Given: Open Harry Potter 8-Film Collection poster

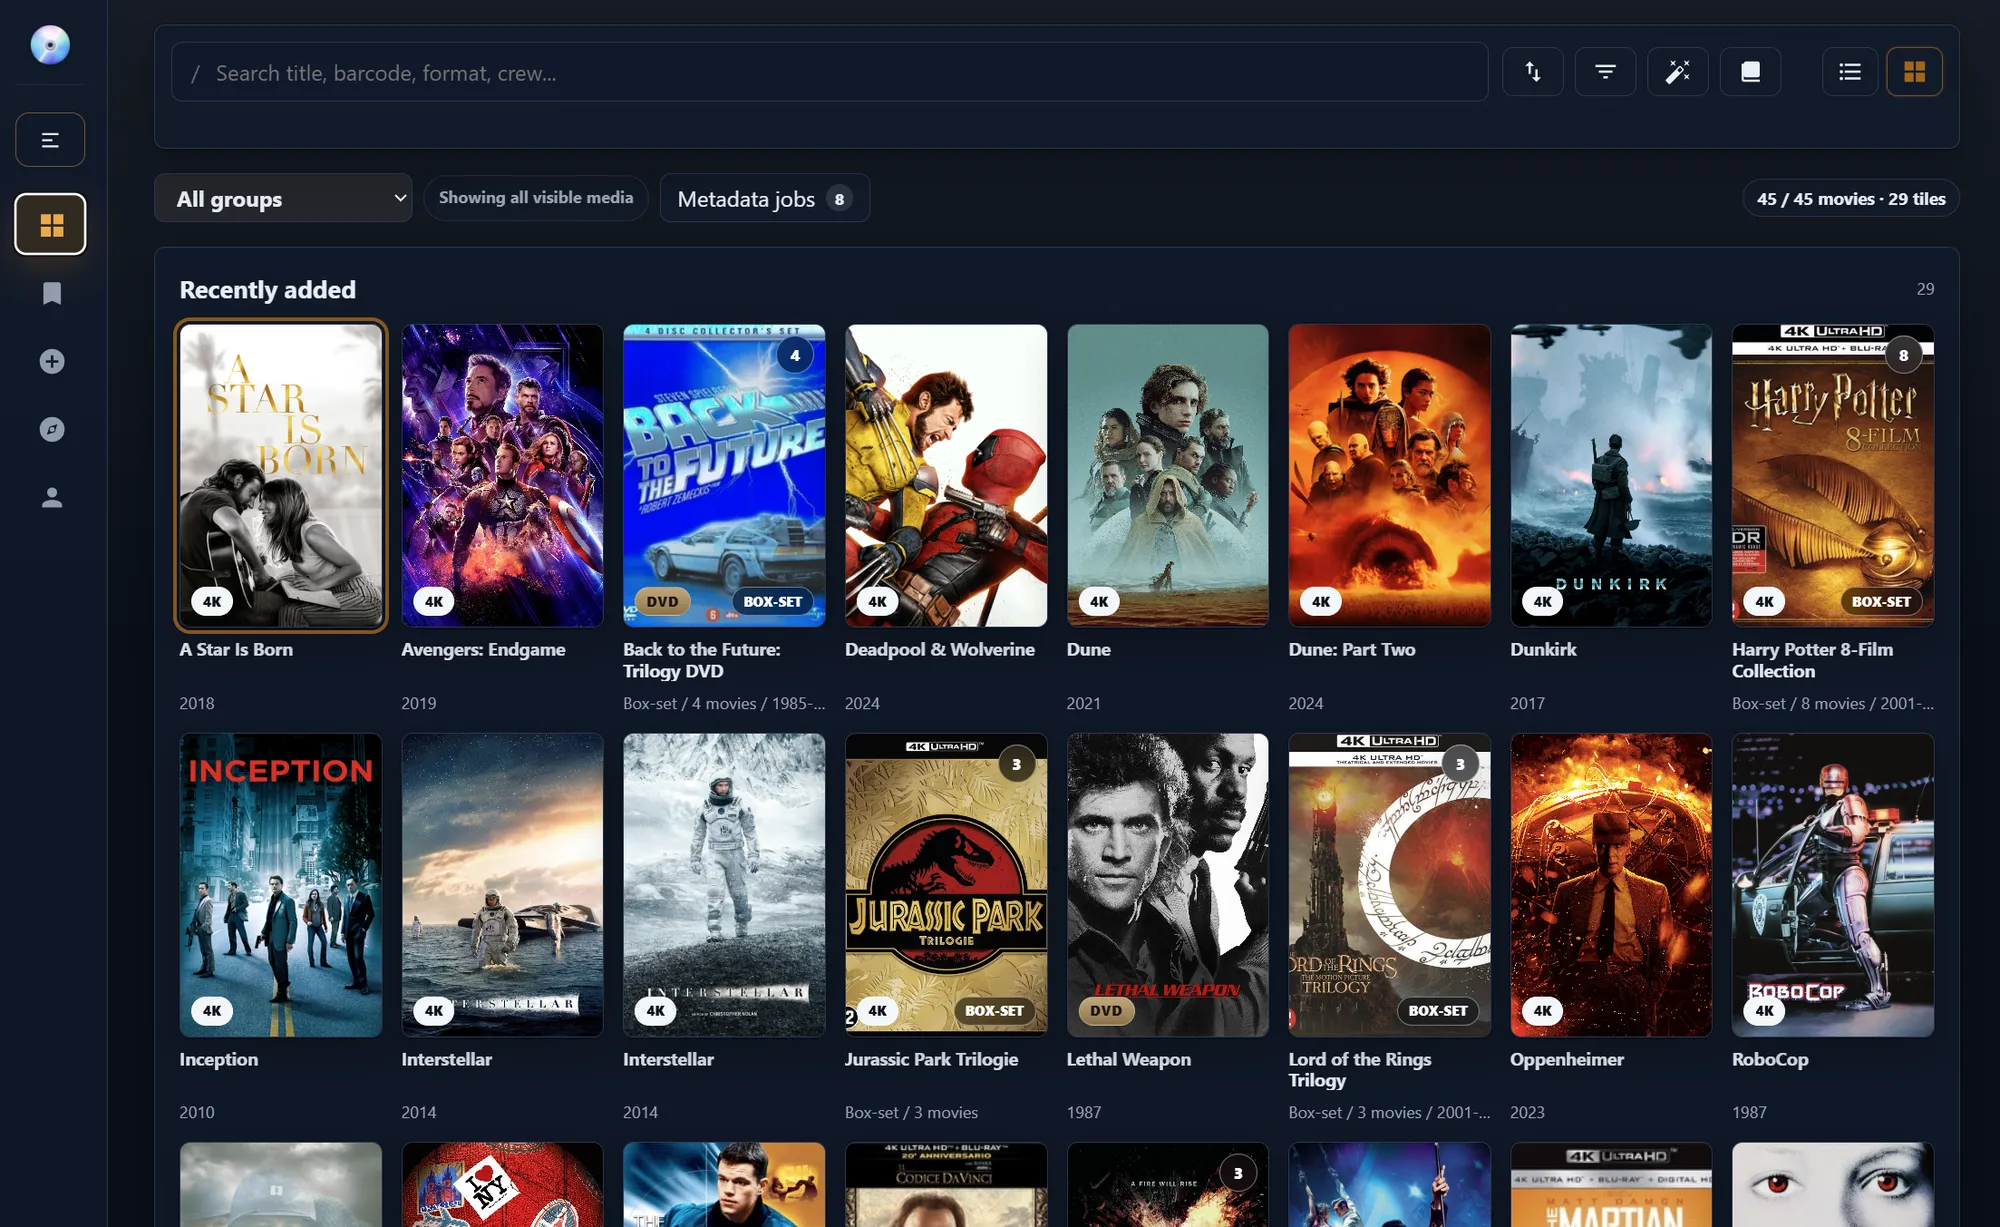Looking at the screenshot, I should tap(1833, 475).
